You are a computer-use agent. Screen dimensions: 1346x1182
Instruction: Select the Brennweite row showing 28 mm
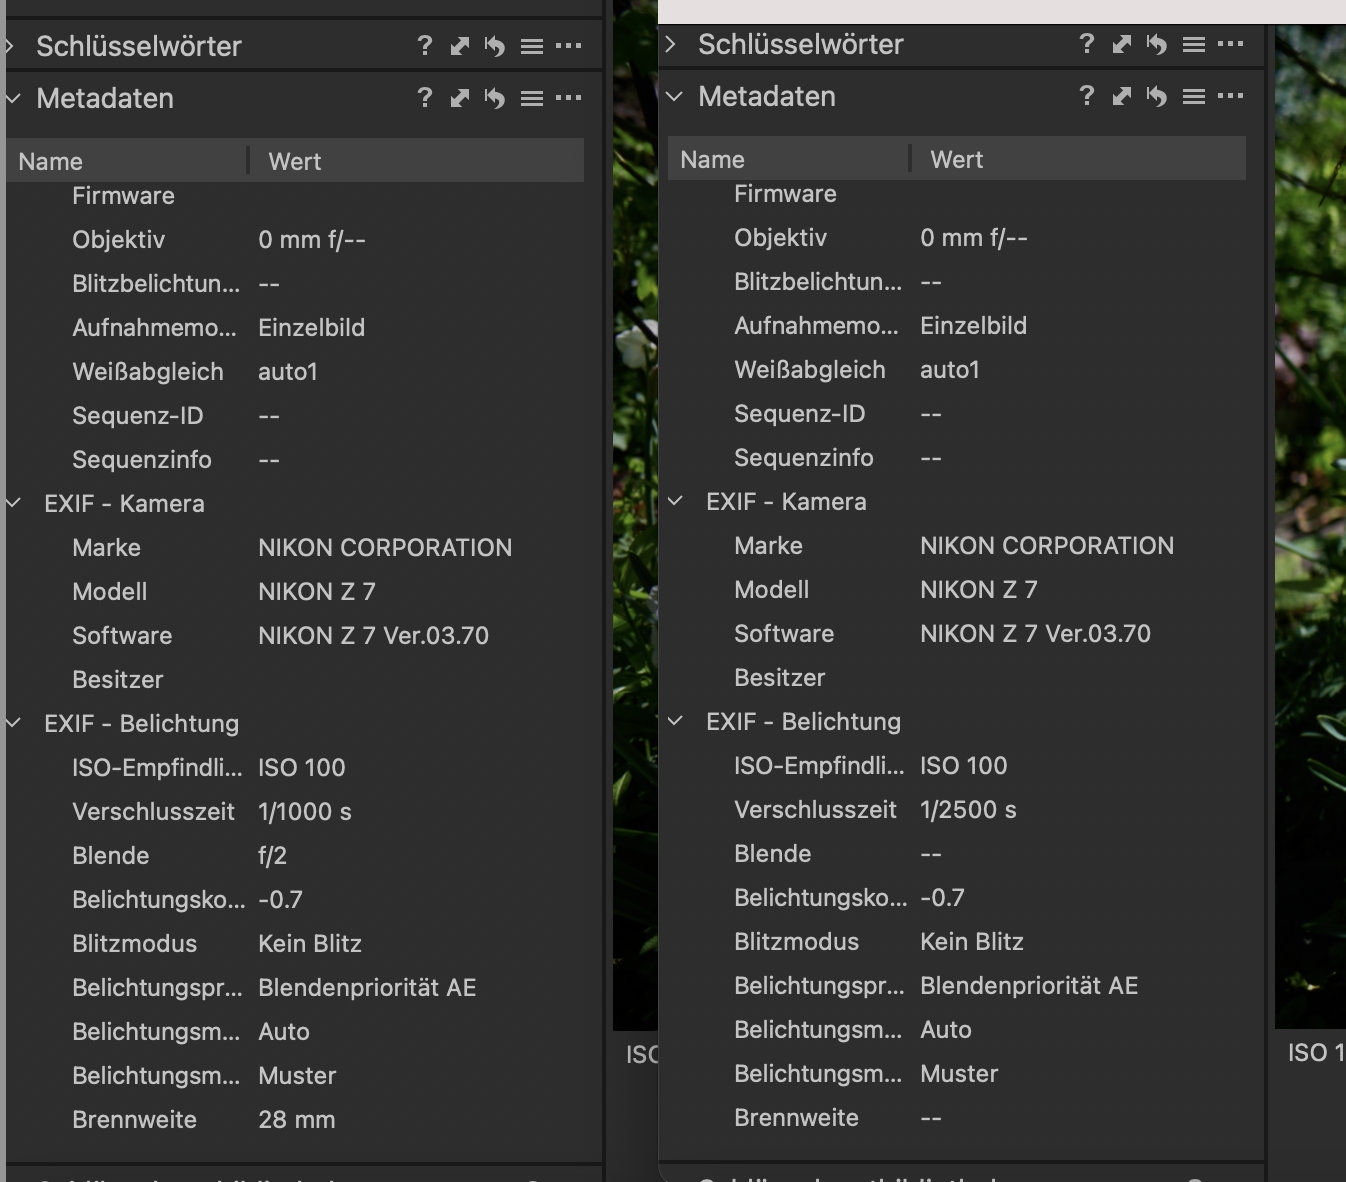pos(296,1119)
